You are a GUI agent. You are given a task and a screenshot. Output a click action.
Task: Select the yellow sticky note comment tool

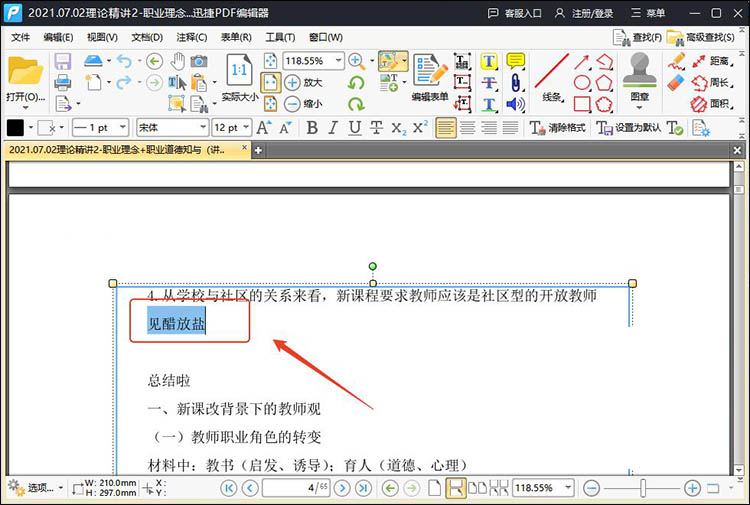pyautogui.click(x=516, y=61)
